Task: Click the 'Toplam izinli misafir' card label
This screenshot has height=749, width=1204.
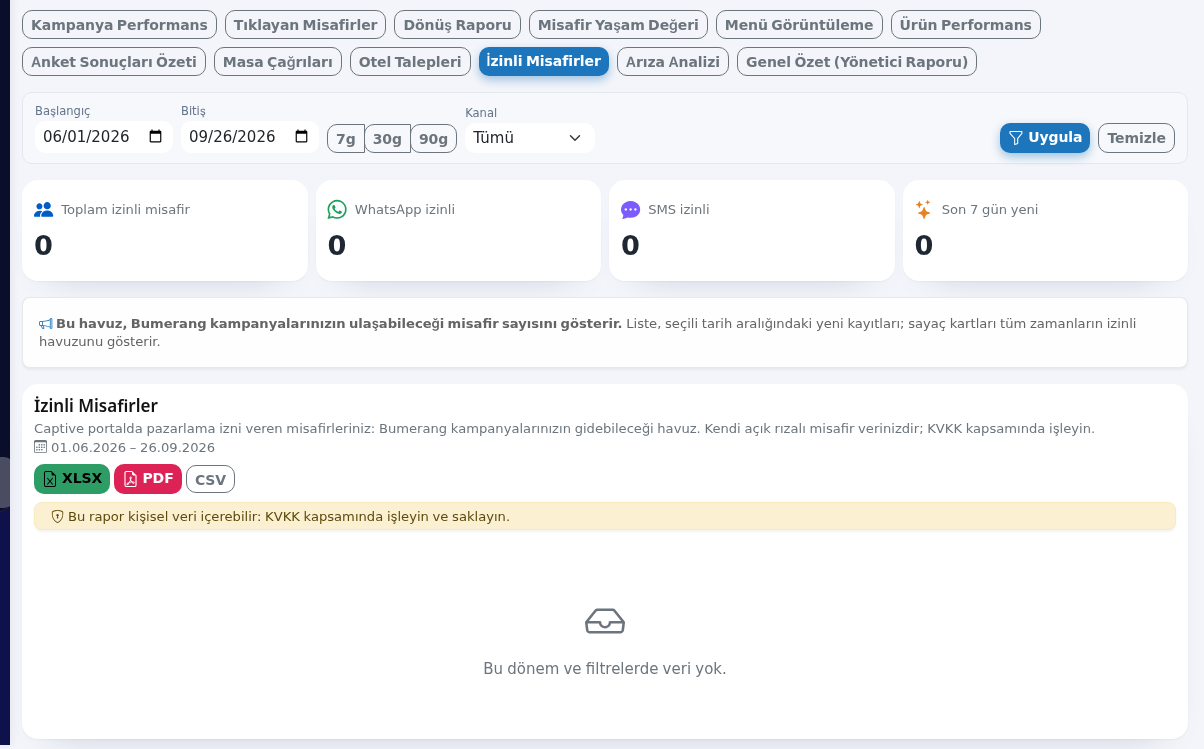Action: pos(125,209)
